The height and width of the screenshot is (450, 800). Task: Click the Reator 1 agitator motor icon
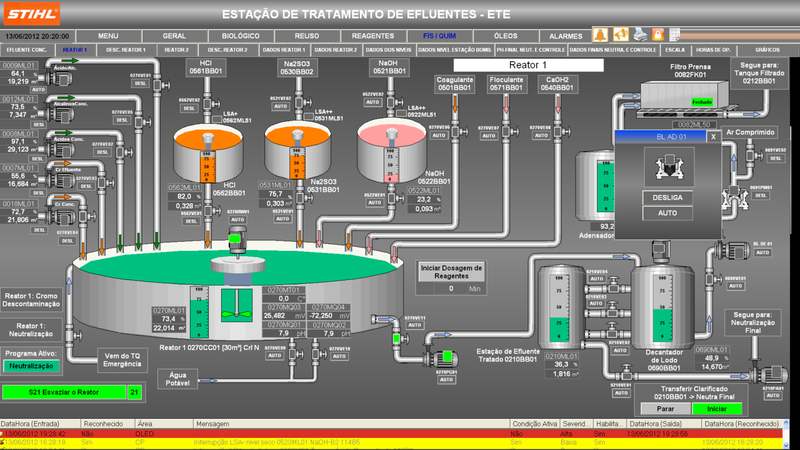tap(237, 240)
